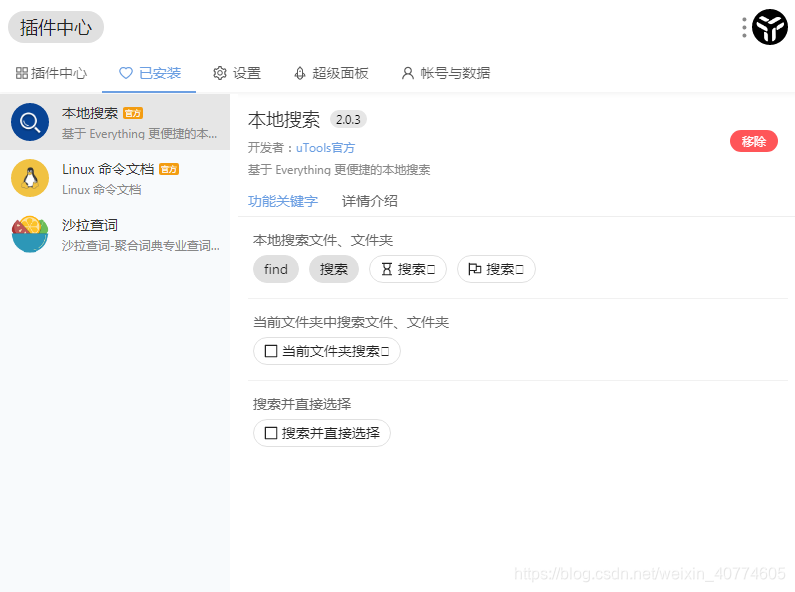The width and height of the screenshot is (795, 592).
Task: Open the uTools官方 developer link
Action: (x=326, y=147)
